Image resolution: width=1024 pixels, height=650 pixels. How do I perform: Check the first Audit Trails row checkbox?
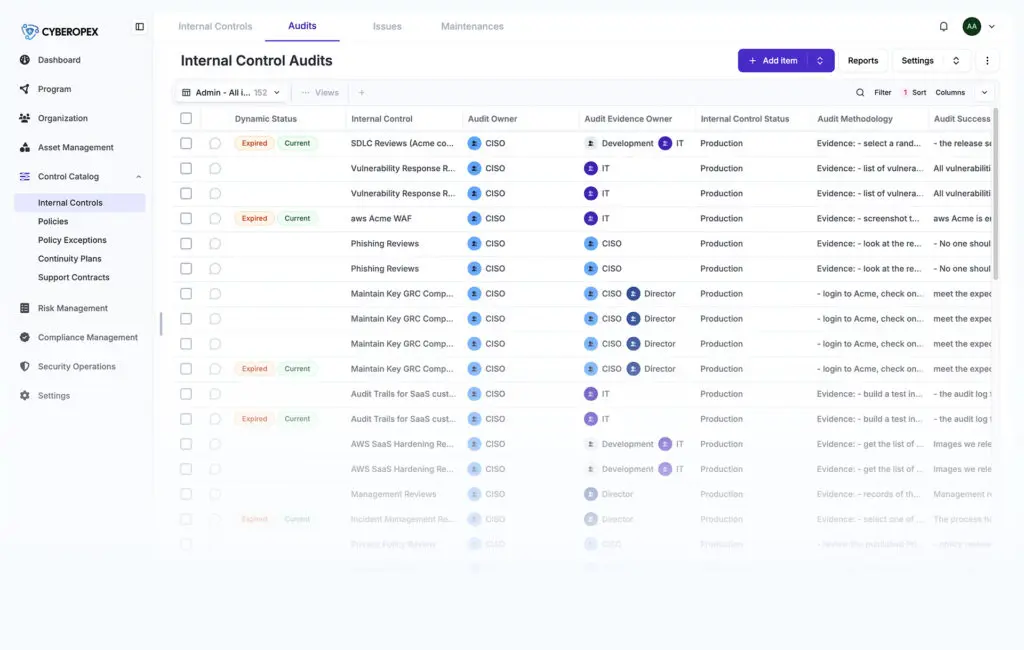(x=186, y=394)
